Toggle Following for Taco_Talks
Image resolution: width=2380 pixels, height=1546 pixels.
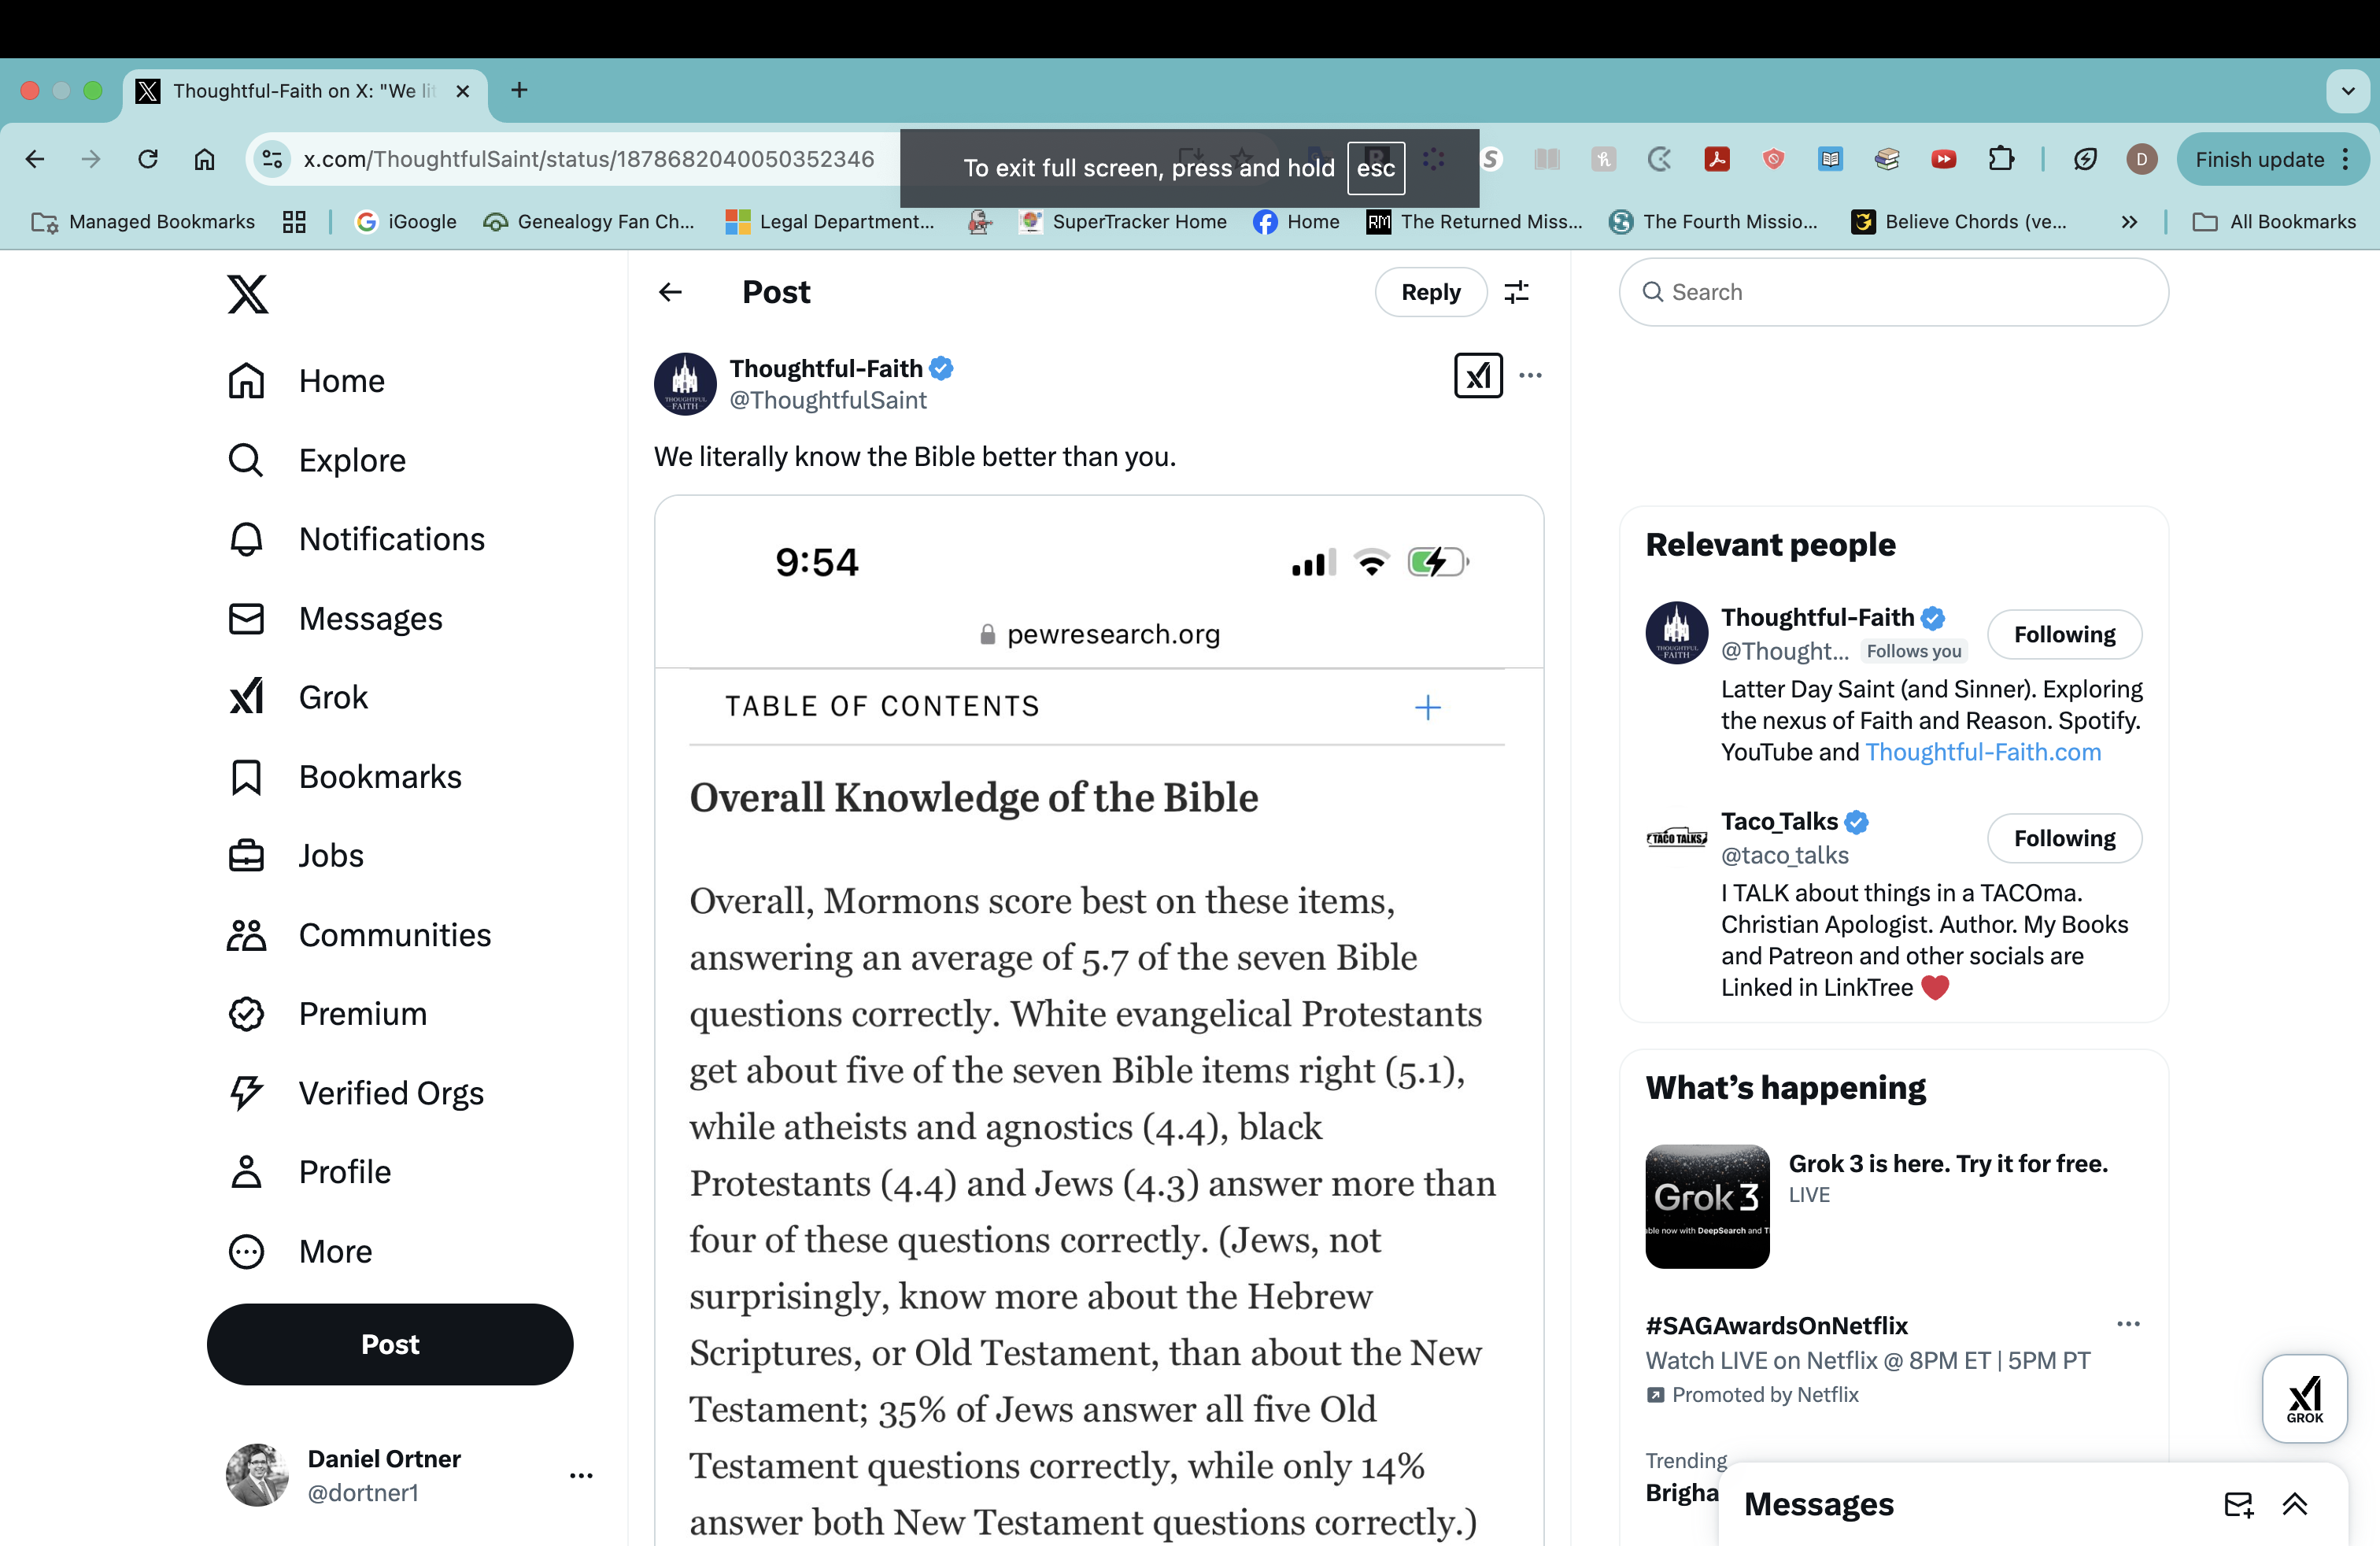(2064, 838)
